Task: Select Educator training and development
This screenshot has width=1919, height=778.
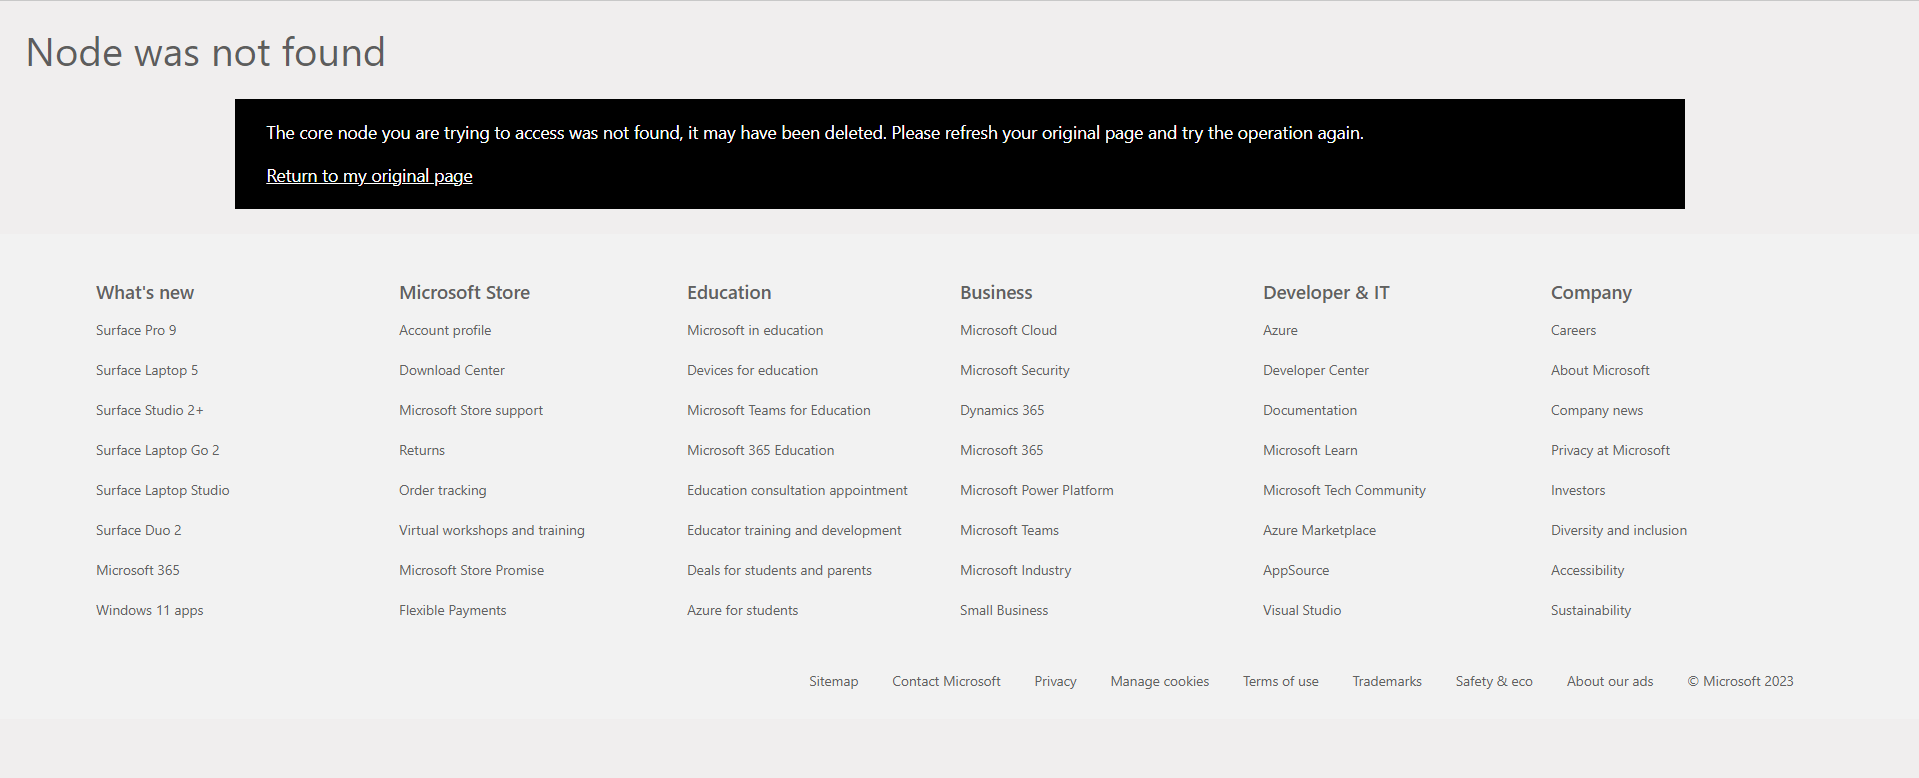Action: 794,530
